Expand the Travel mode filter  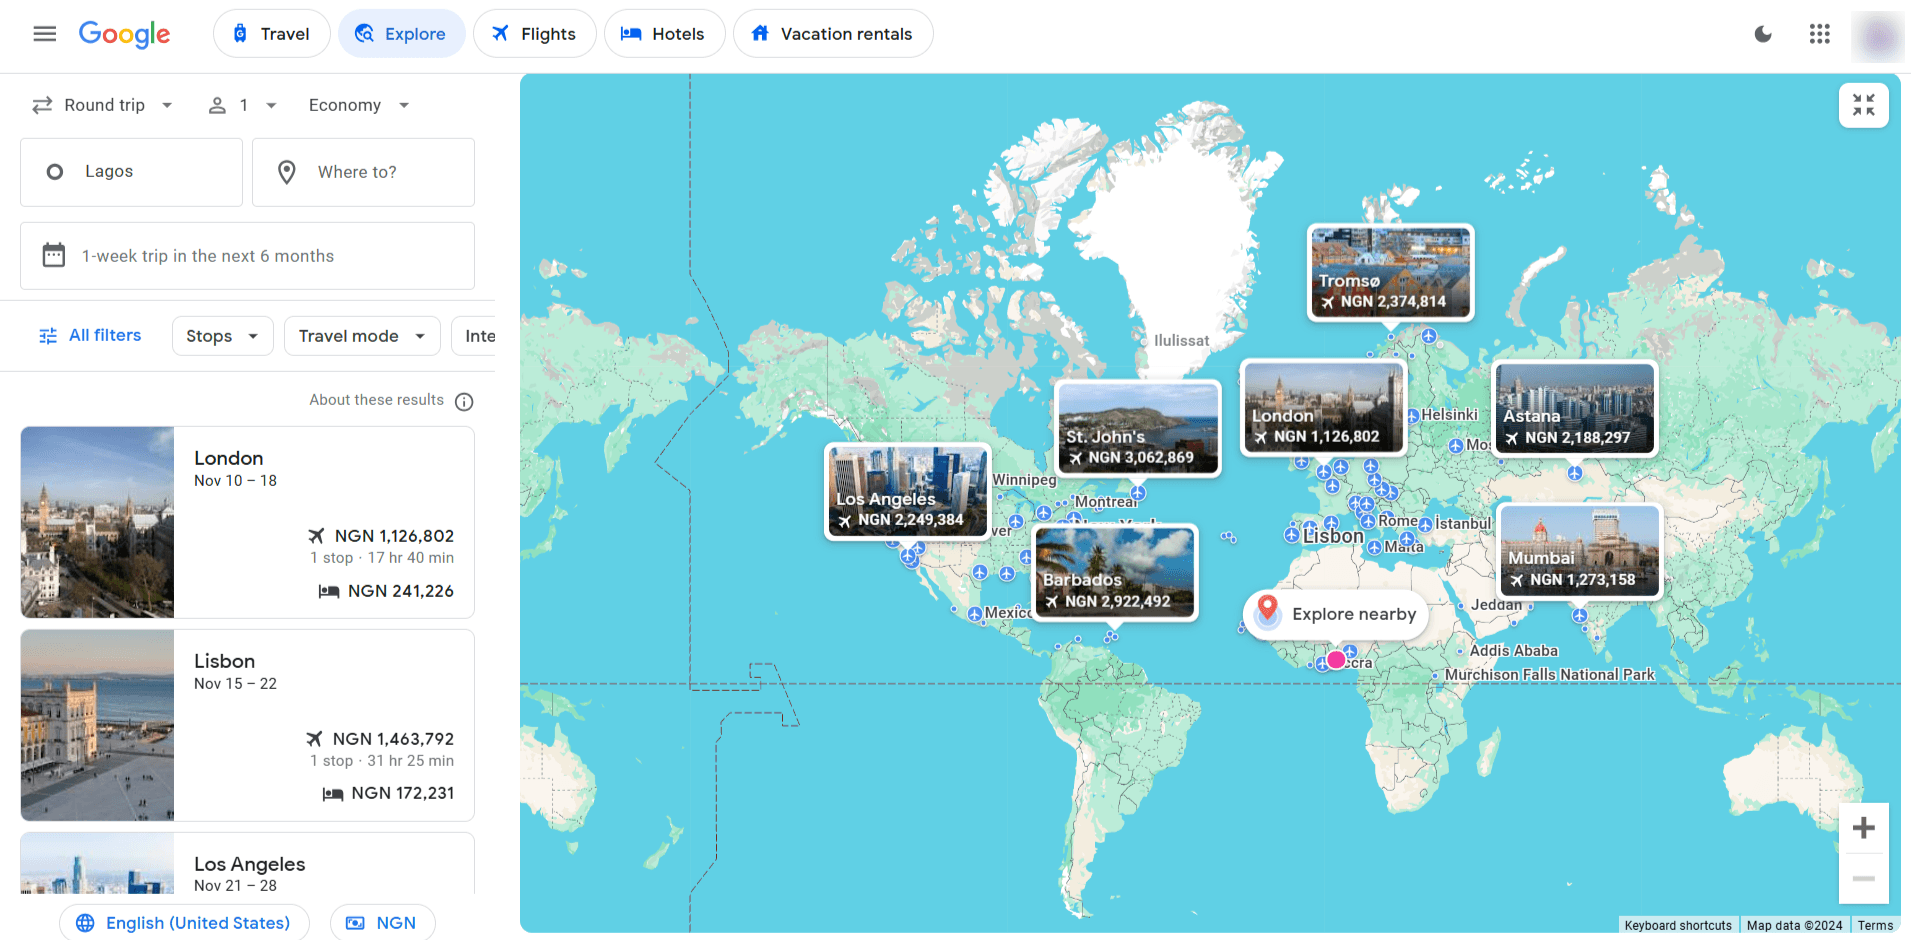click(362, 336)
